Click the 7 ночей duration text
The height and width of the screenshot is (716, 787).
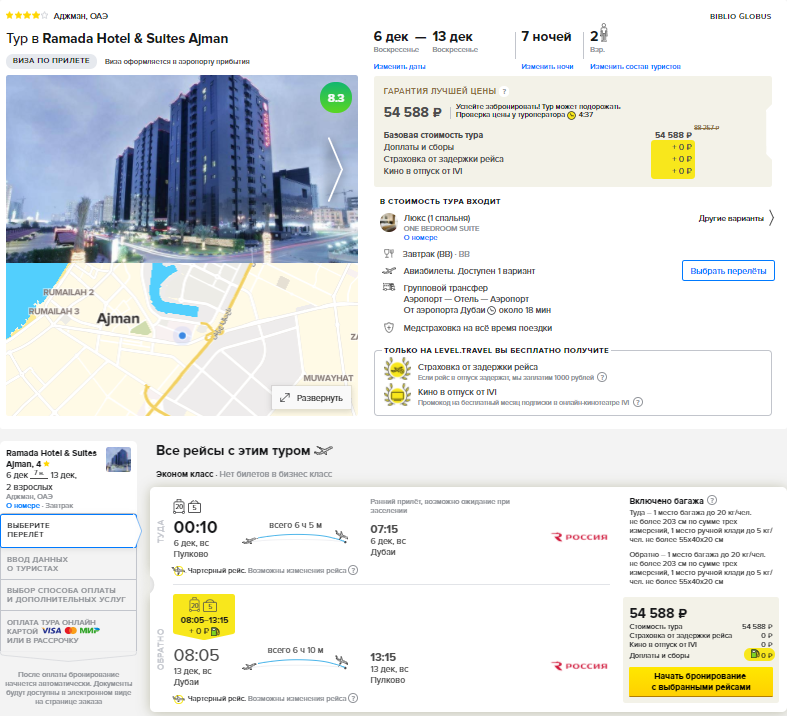pos(546,36)
